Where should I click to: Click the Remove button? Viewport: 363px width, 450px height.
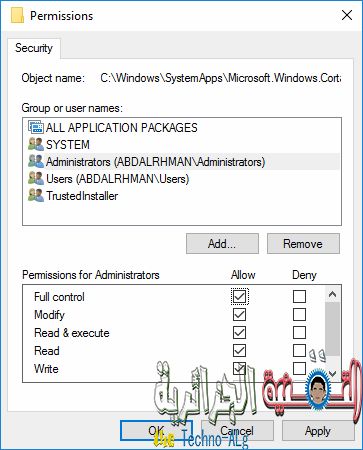(303, 243)
